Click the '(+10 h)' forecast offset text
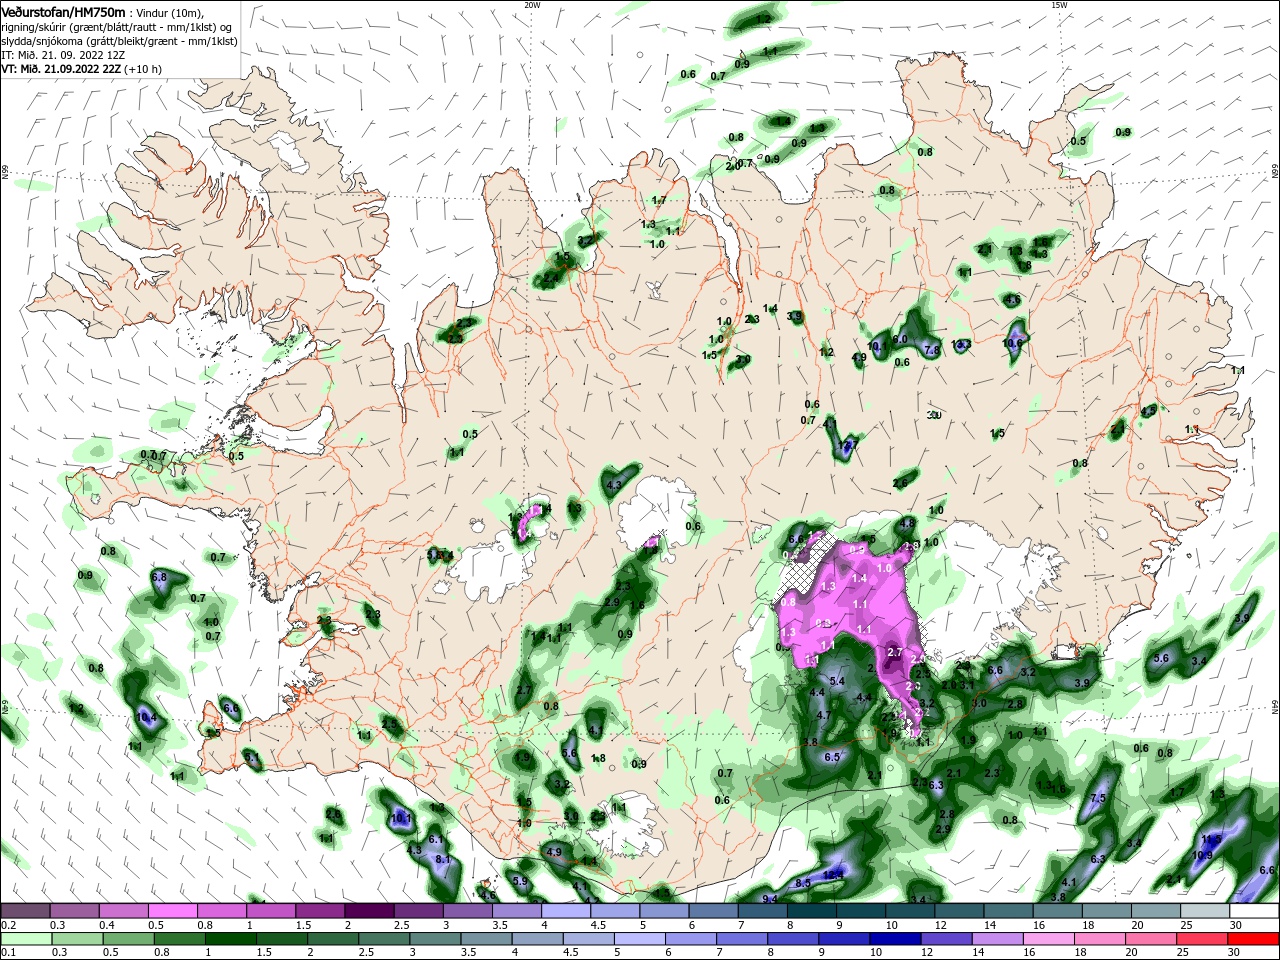 tap(144, 69)
